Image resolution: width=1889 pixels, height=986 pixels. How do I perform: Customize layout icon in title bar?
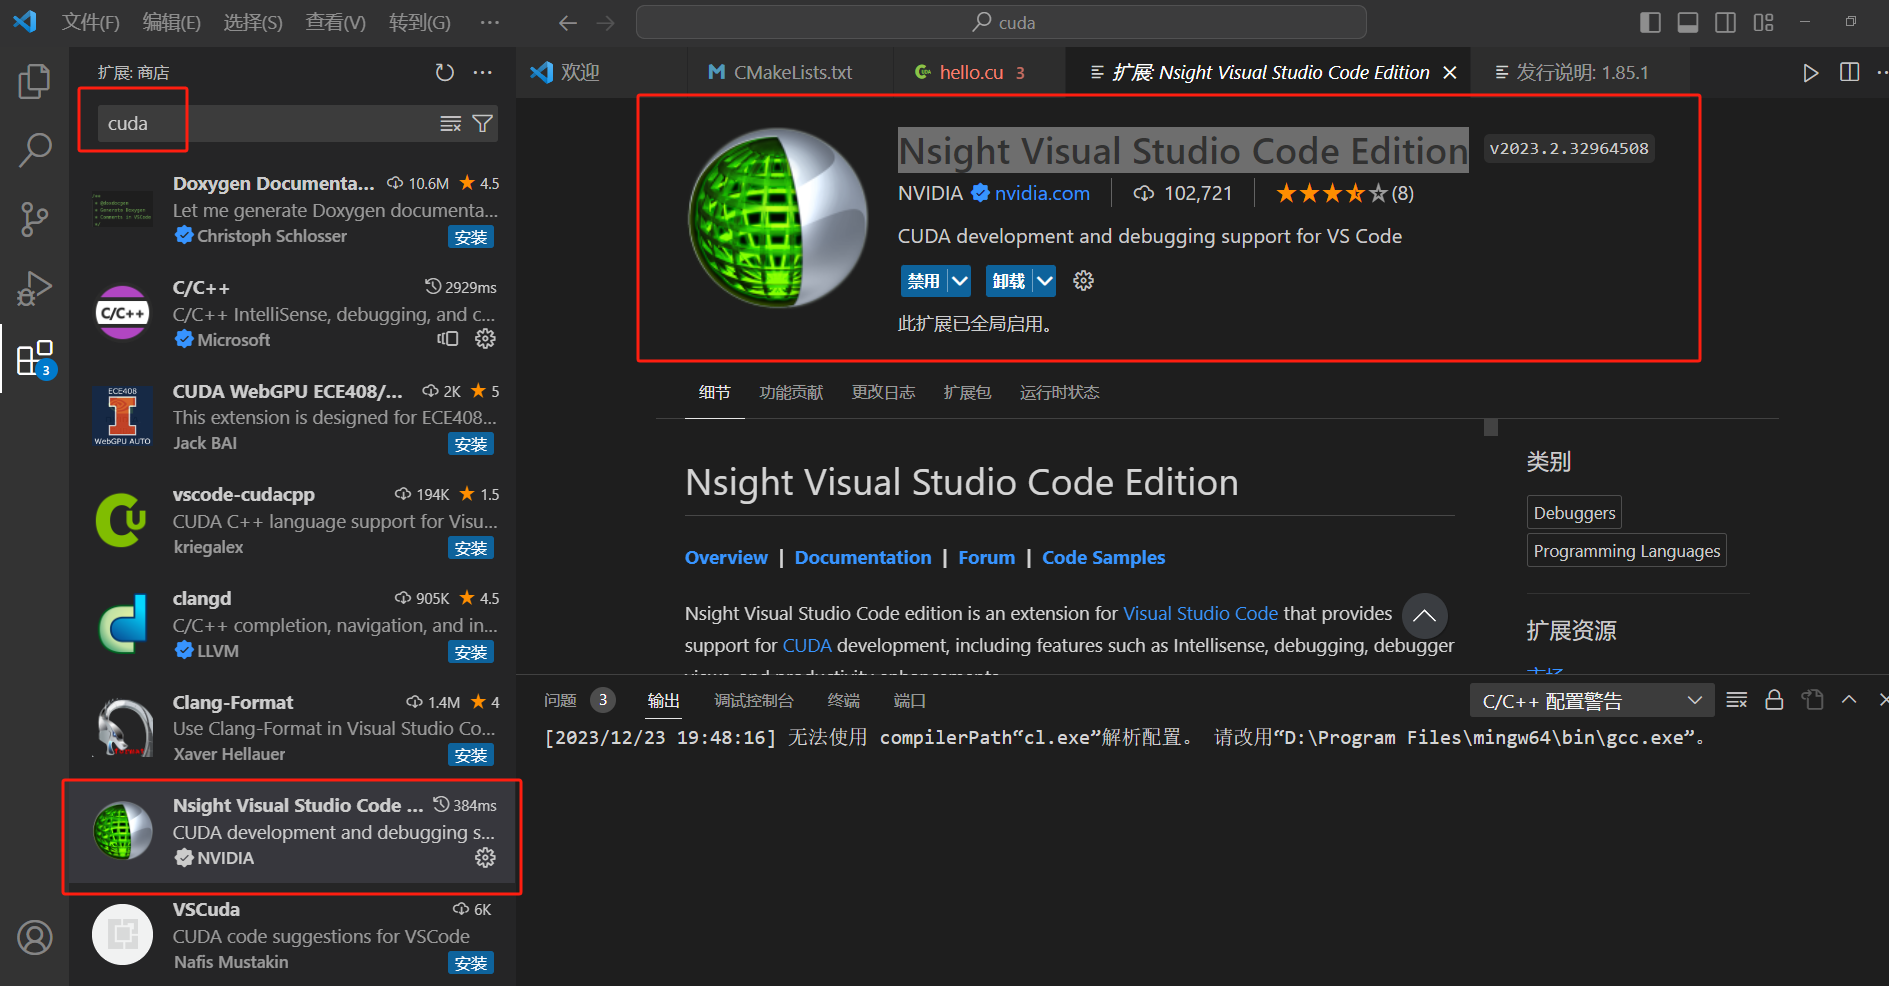click(1763, 22)
